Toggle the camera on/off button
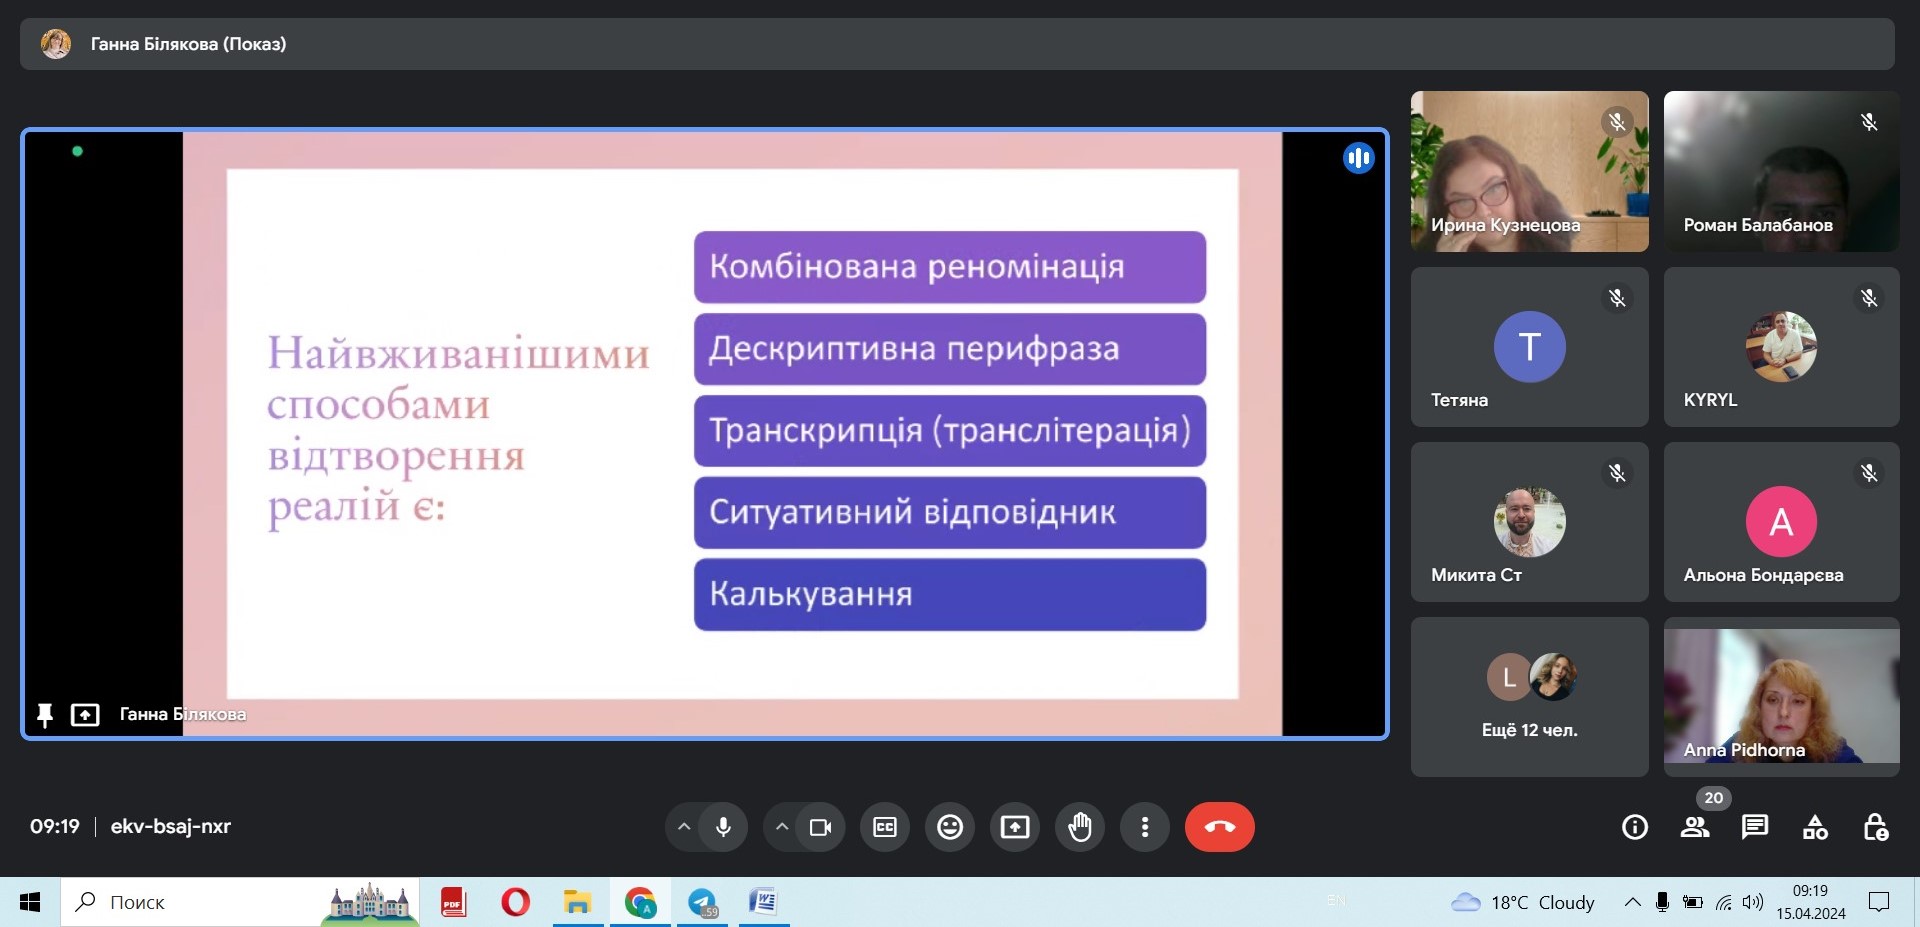This screenshot has width=1920, height=927. pos(821,827)
